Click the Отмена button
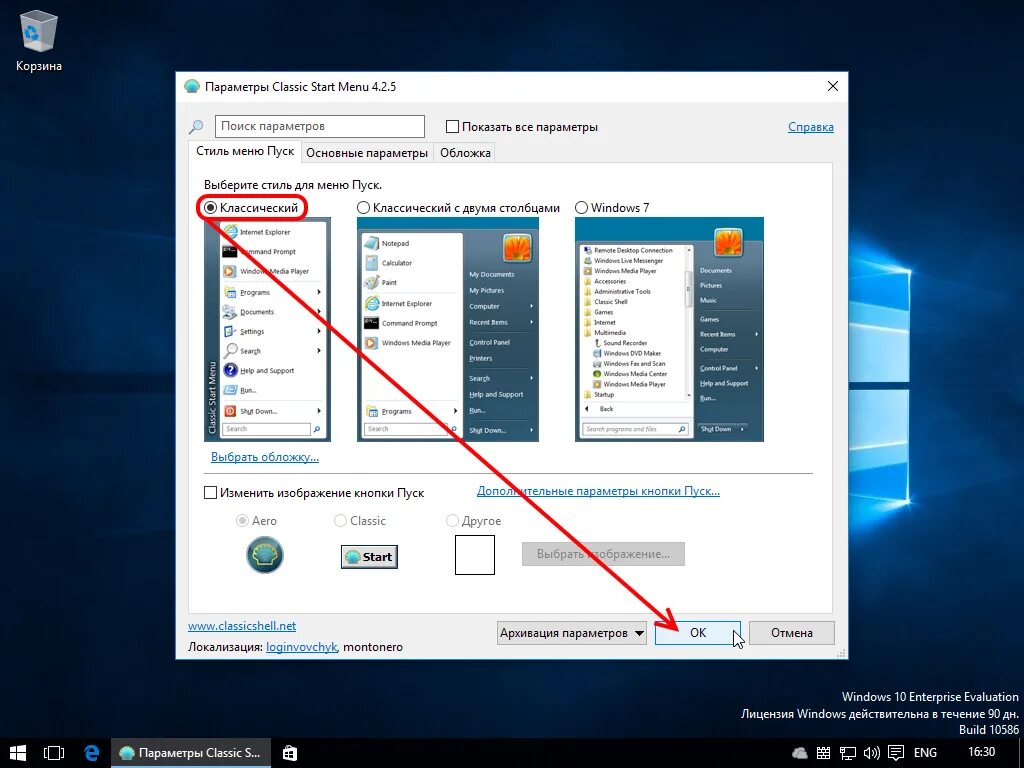1024x768 pixels. click(792, 633)
